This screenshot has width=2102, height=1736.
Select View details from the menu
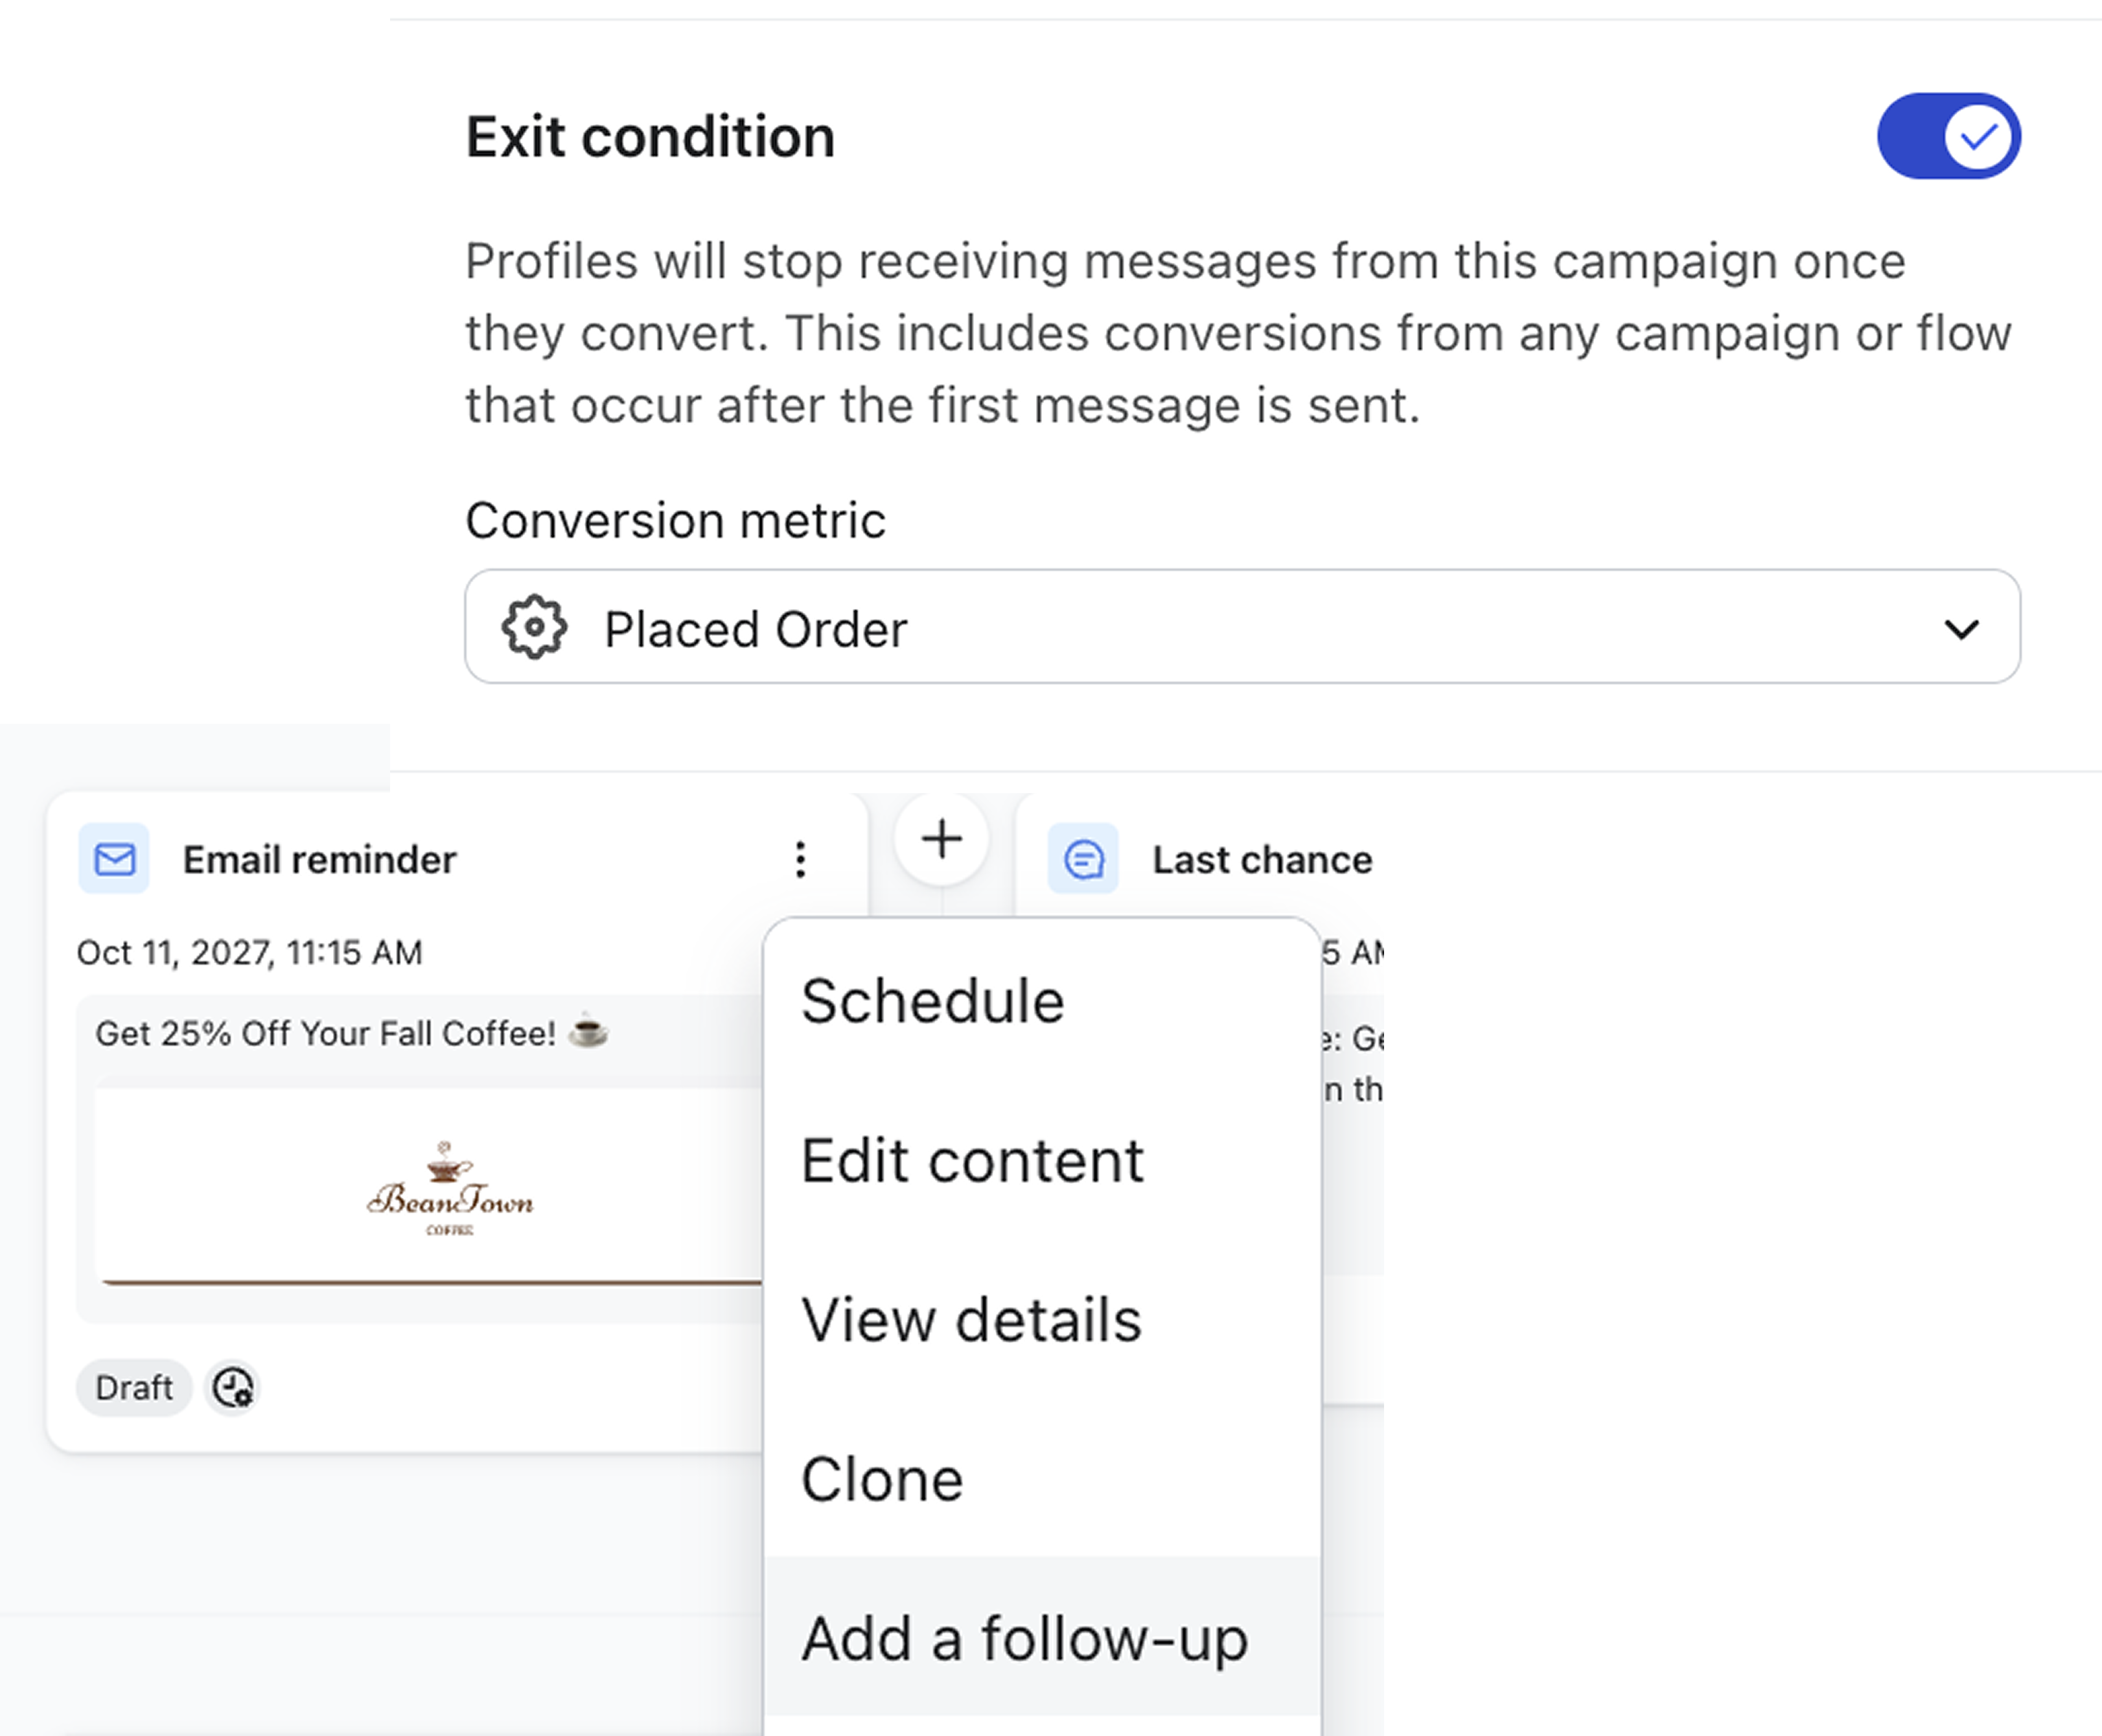click(971, 1319)
